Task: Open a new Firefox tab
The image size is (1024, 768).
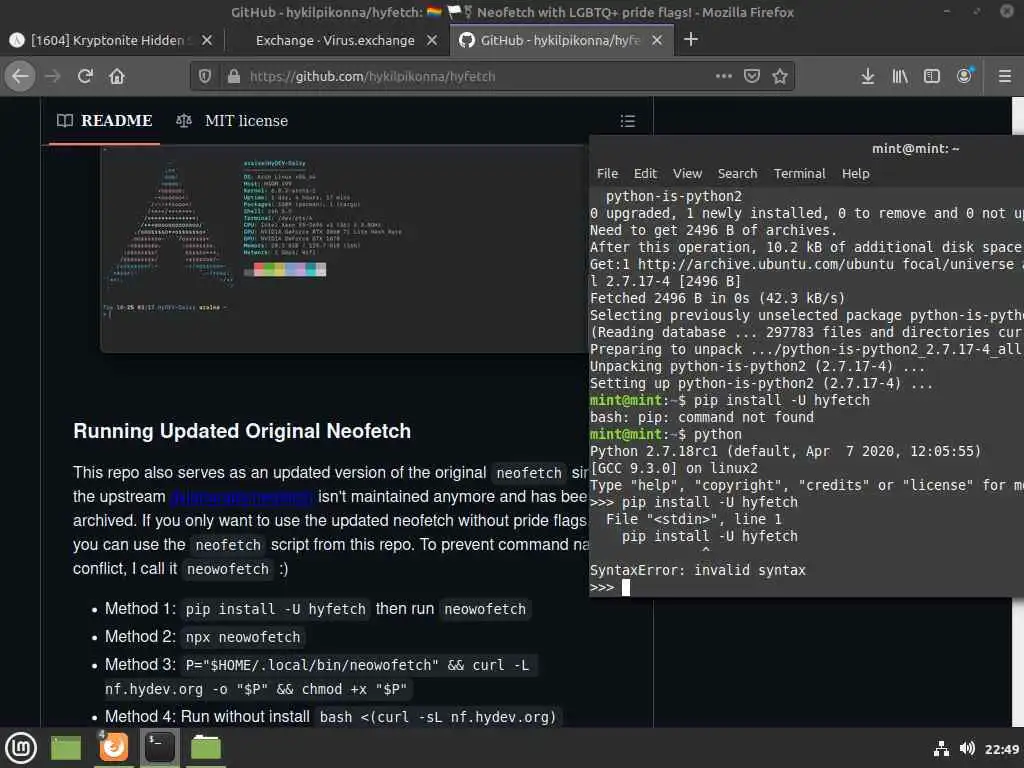Action: [x=691, y=40]
